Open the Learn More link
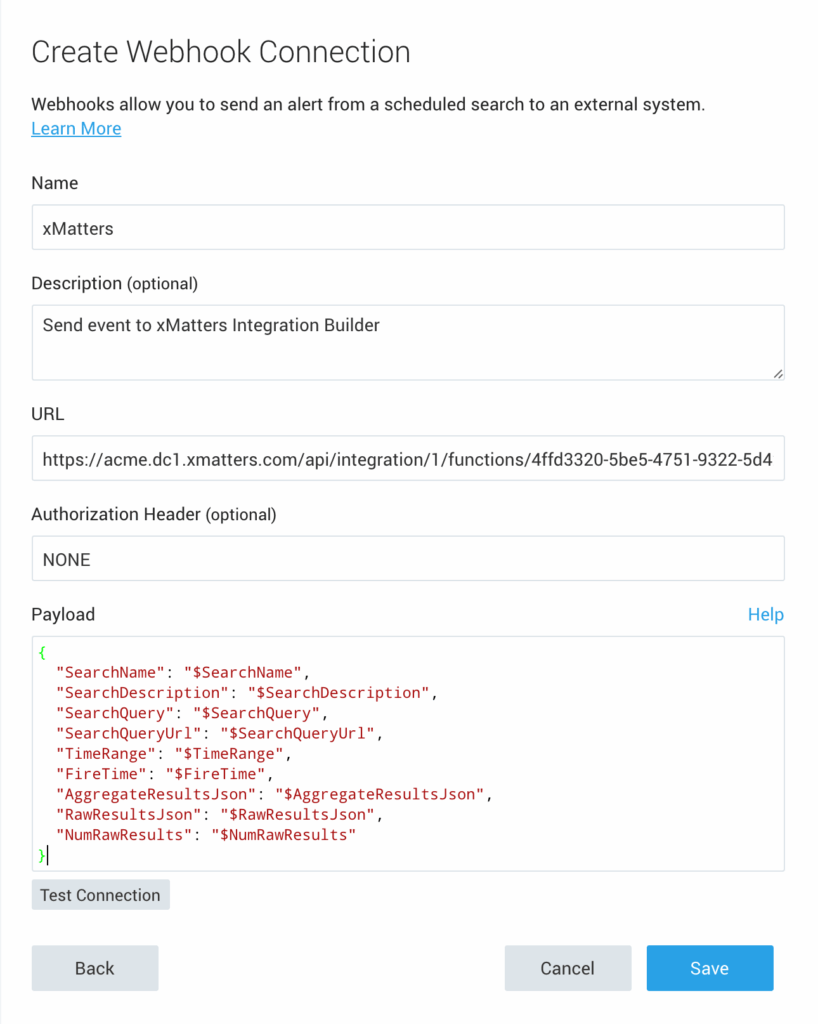Viewport: 818px width, 1024px height. [x=76, y=128]
